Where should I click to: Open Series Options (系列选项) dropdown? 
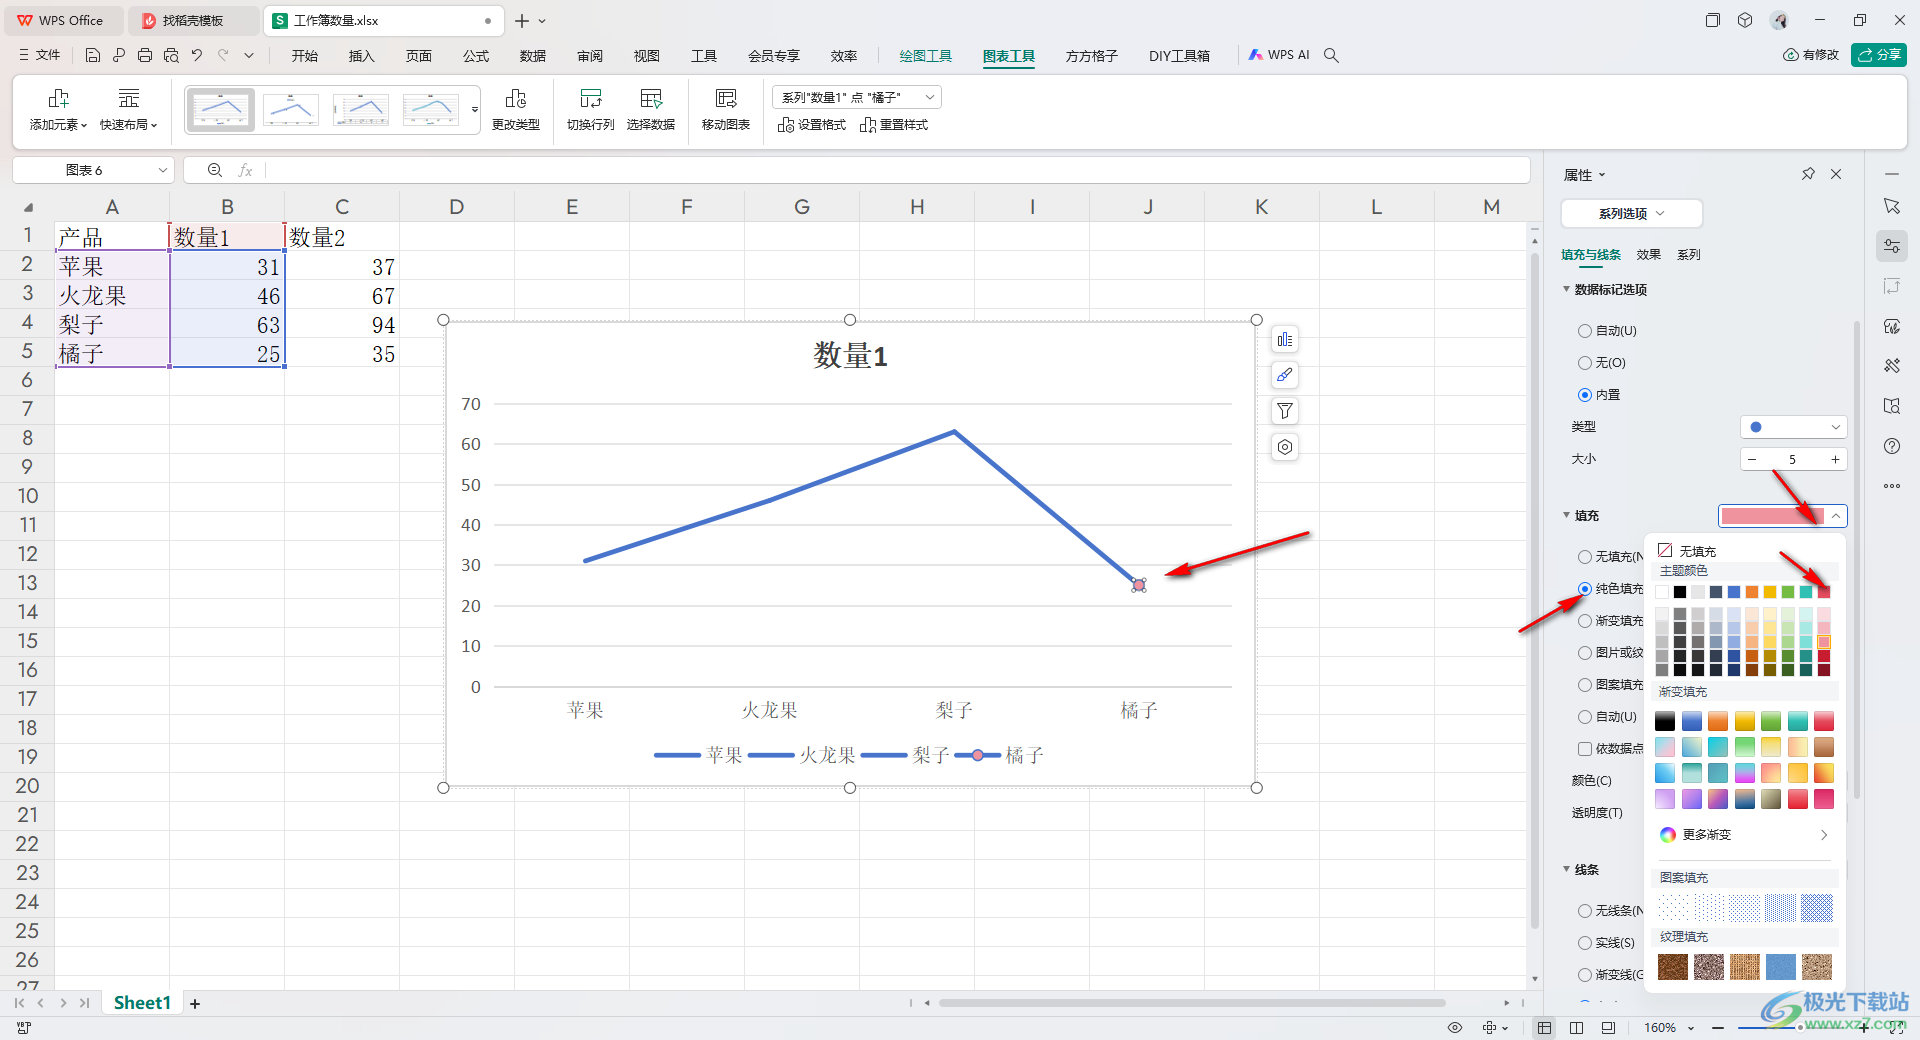coord(1631,213)
